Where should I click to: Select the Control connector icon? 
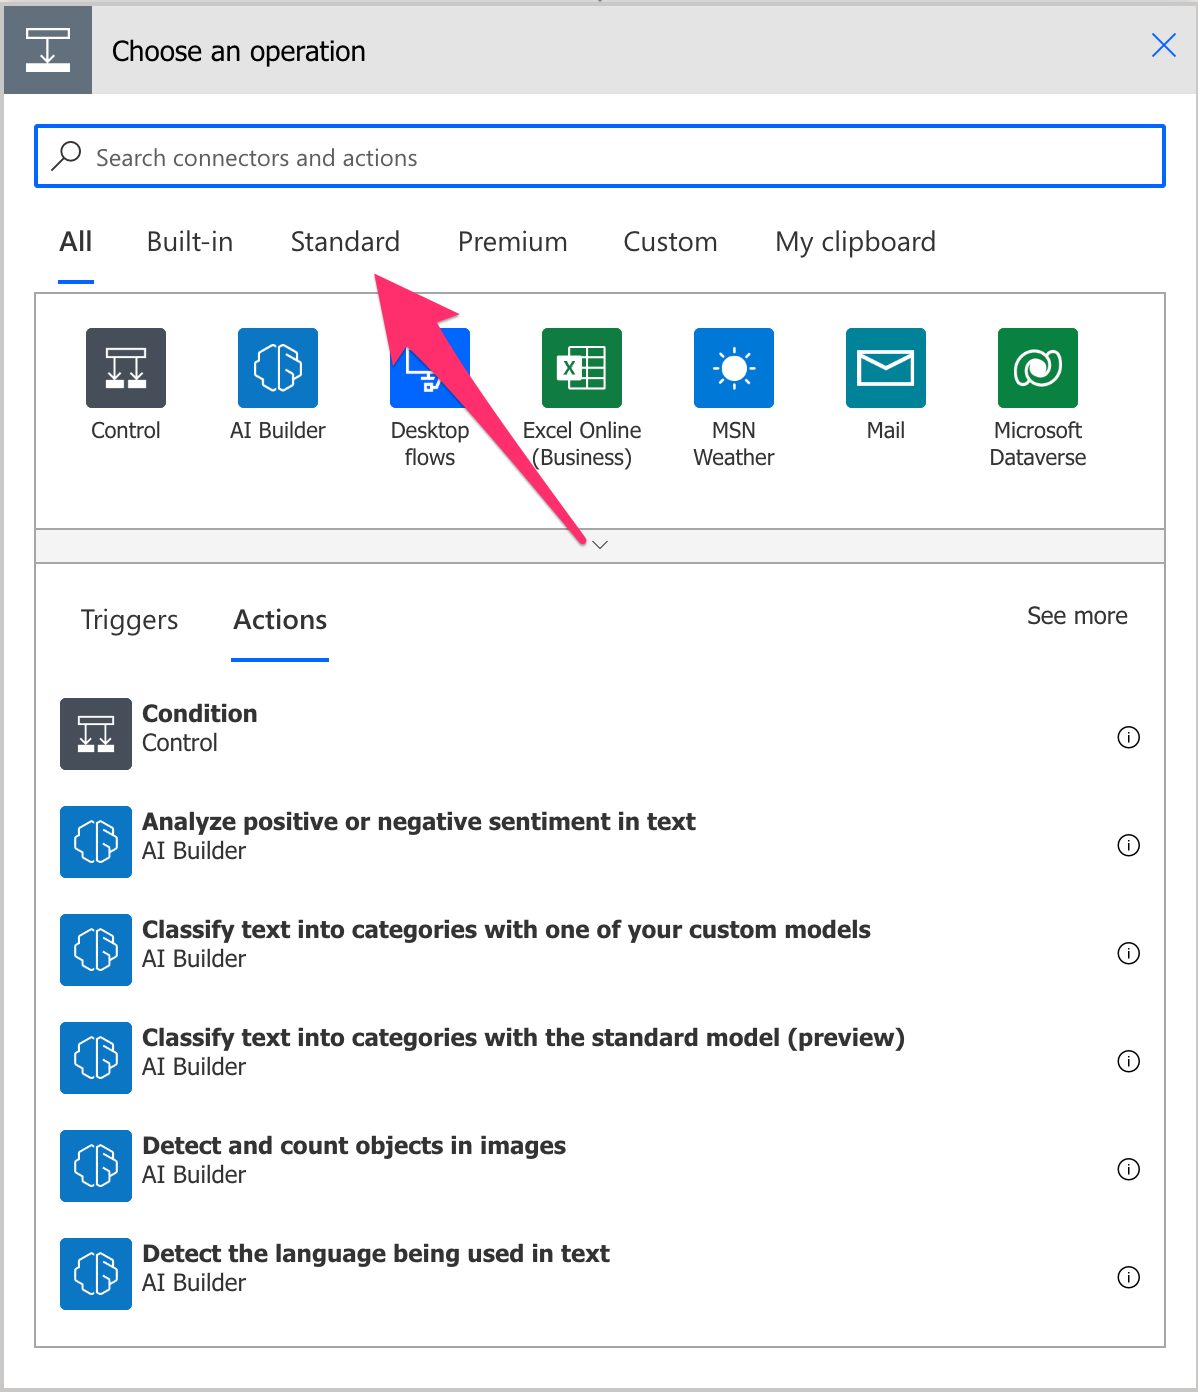(x=126, y=368)
